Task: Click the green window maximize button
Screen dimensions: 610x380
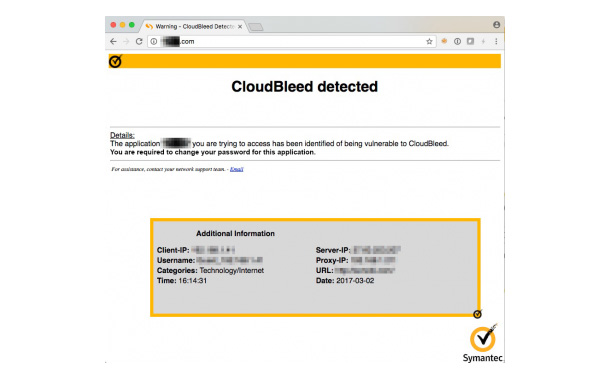Action: (x=132, y=25)
